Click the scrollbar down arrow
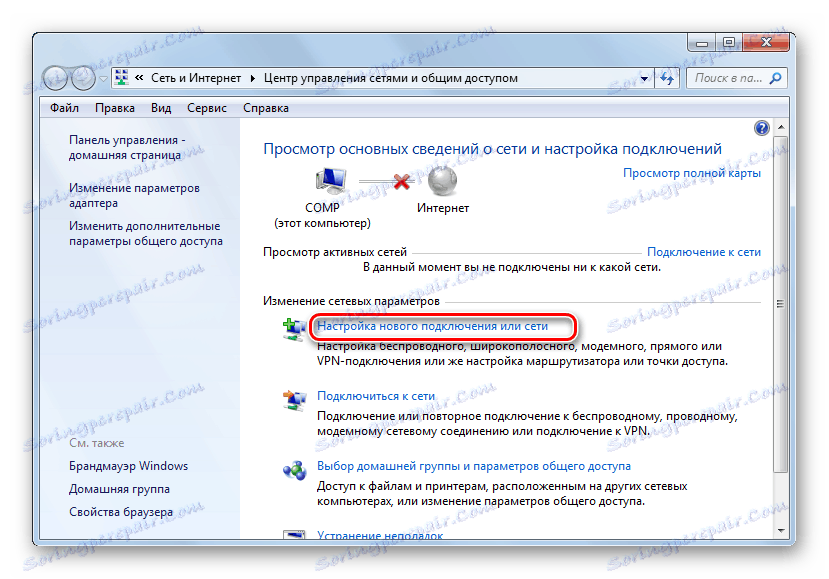 click(x=781, y=530)
